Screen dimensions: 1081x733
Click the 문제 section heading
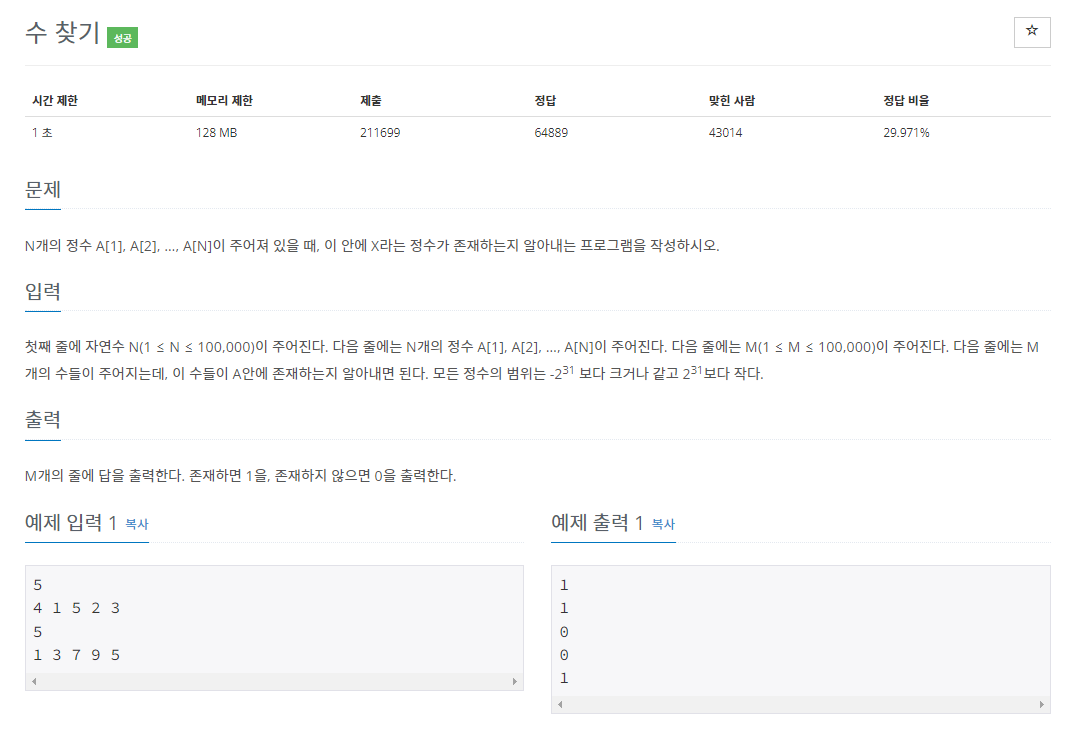[x=43, y=190]
